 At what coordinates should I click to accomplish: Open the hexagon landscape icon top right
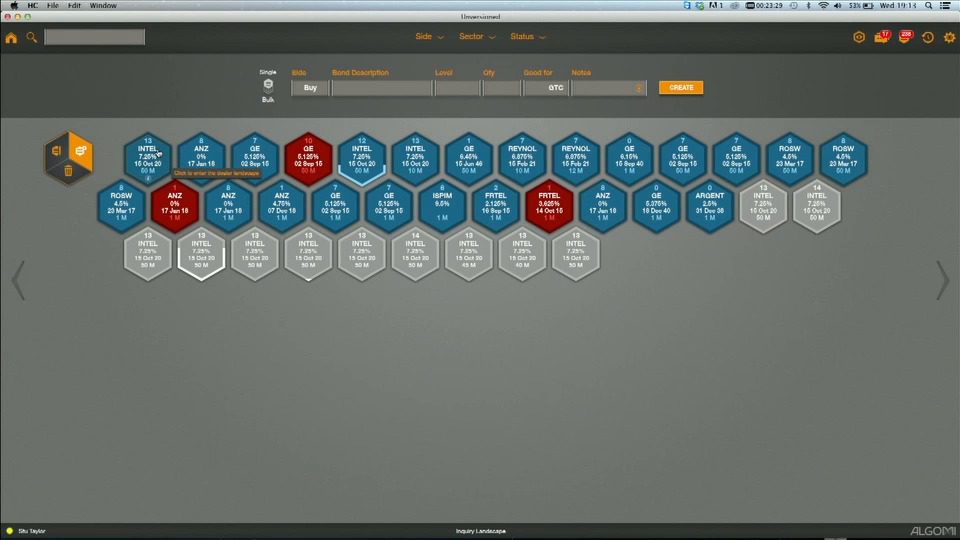click(859, 37)
